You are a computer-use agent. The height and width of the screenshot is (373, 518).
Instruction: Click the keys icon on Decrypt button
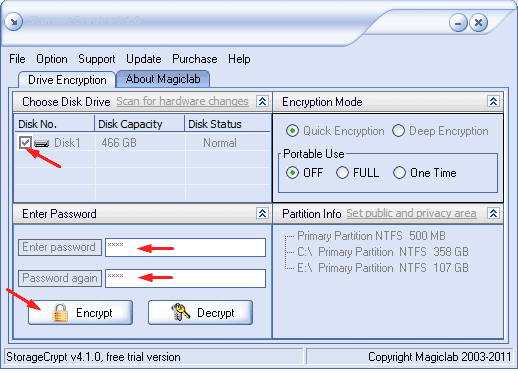click(x=180, y=312)
